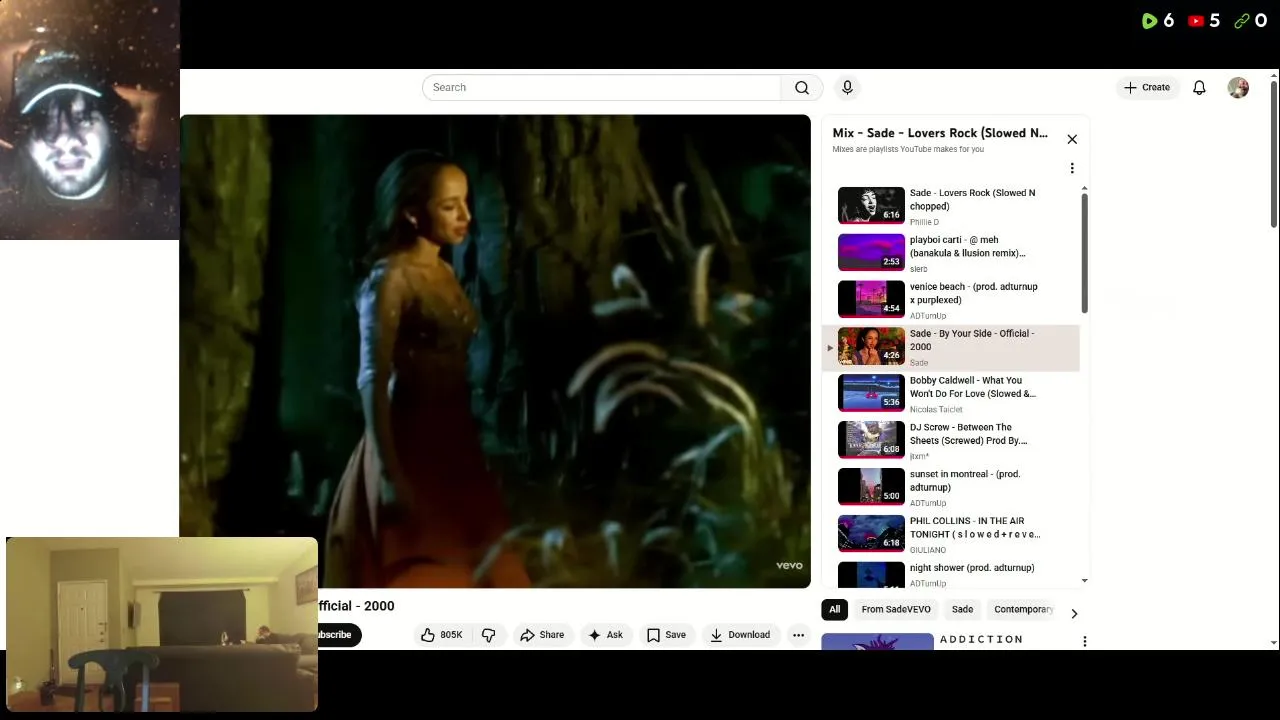Image resolution: width=1280 pixels, height=720 pixels.
Task: Download the video
Action: pos(740,635)
